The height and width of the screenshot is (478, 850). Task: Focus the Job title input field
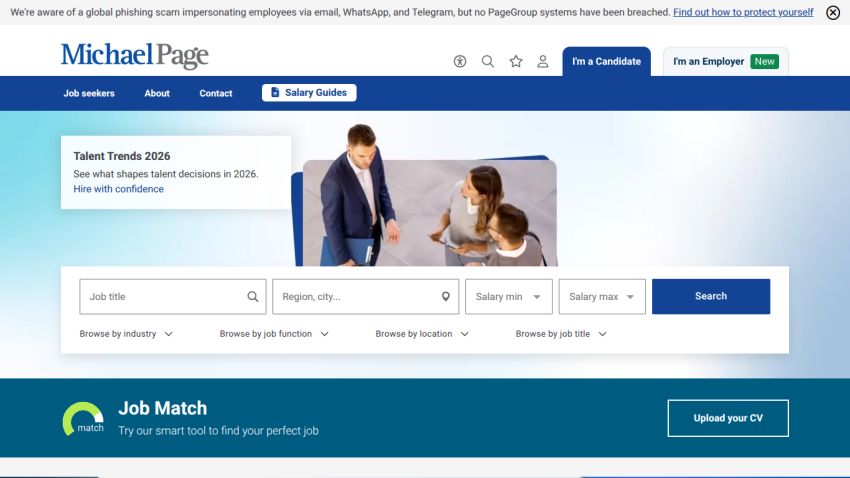(x=172, y=296)
